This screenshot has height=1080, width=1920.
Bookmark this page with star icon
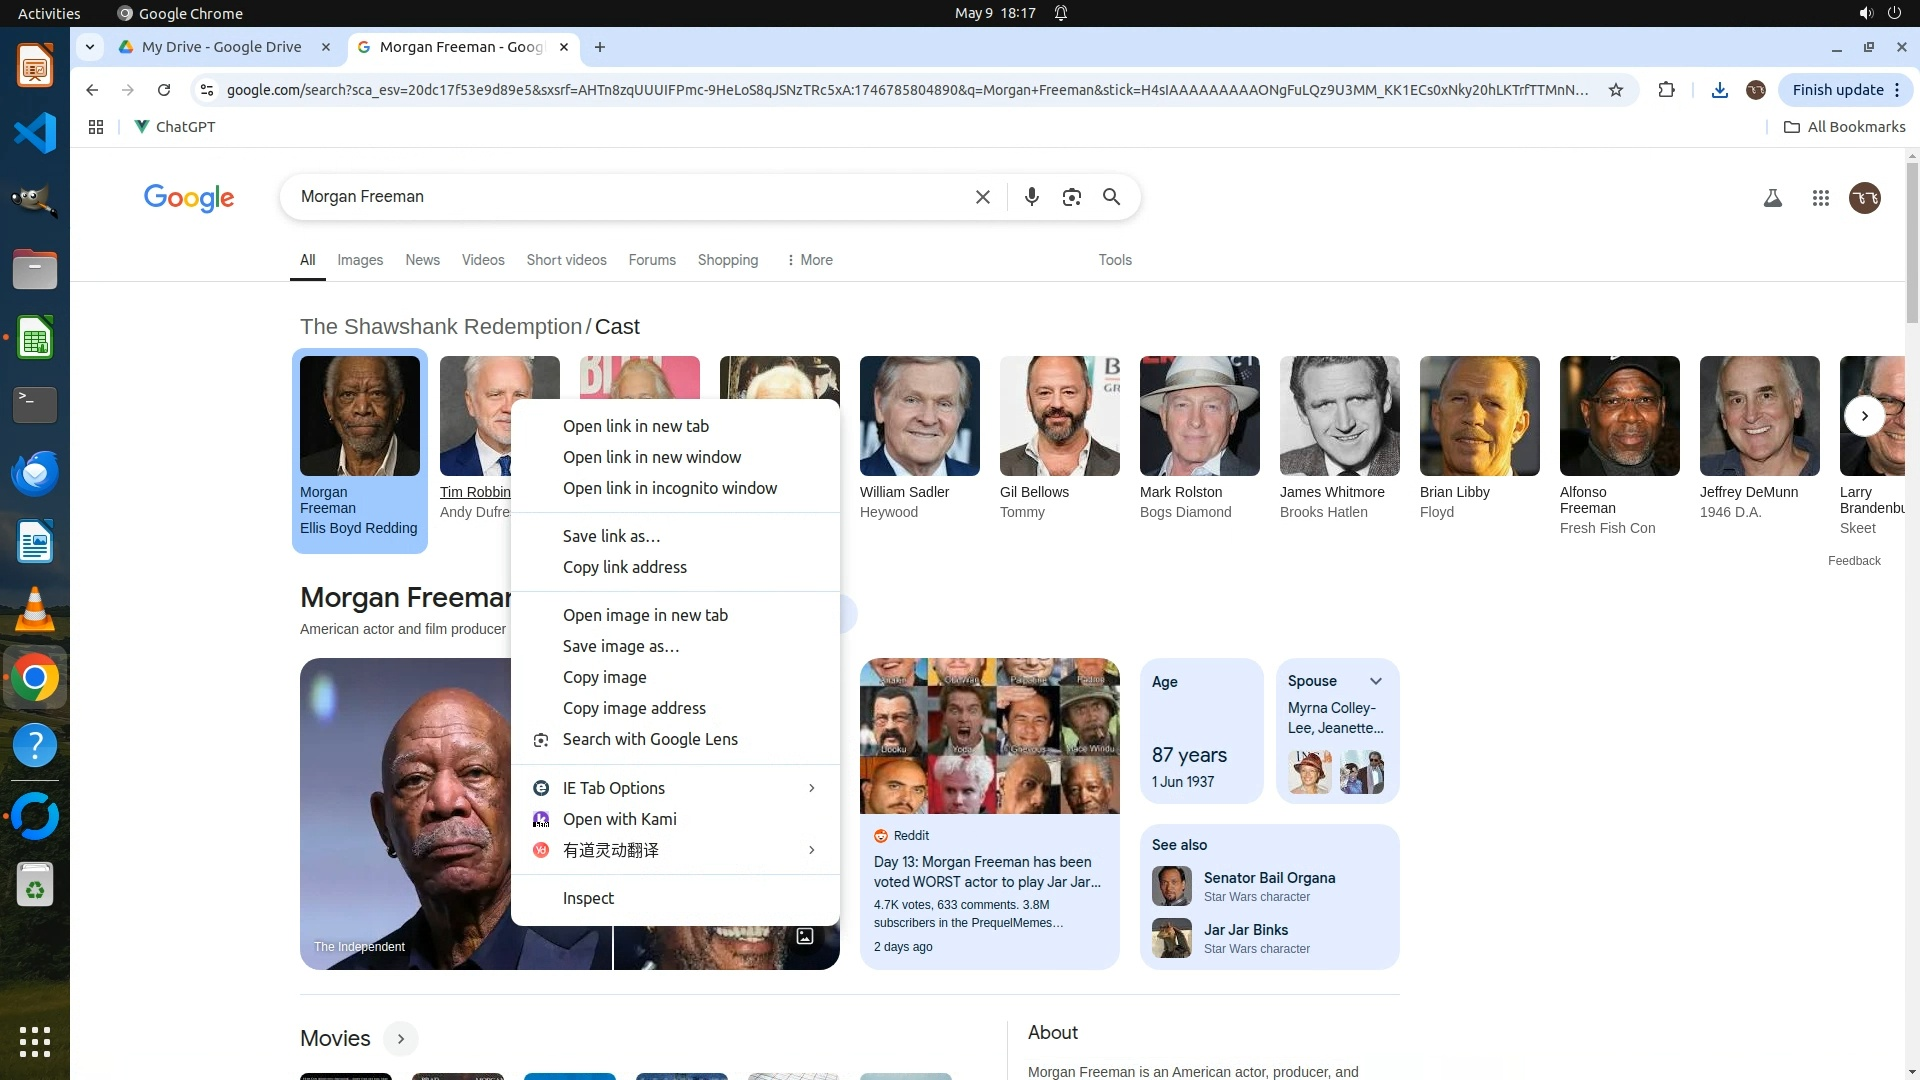pos(1615,90)
